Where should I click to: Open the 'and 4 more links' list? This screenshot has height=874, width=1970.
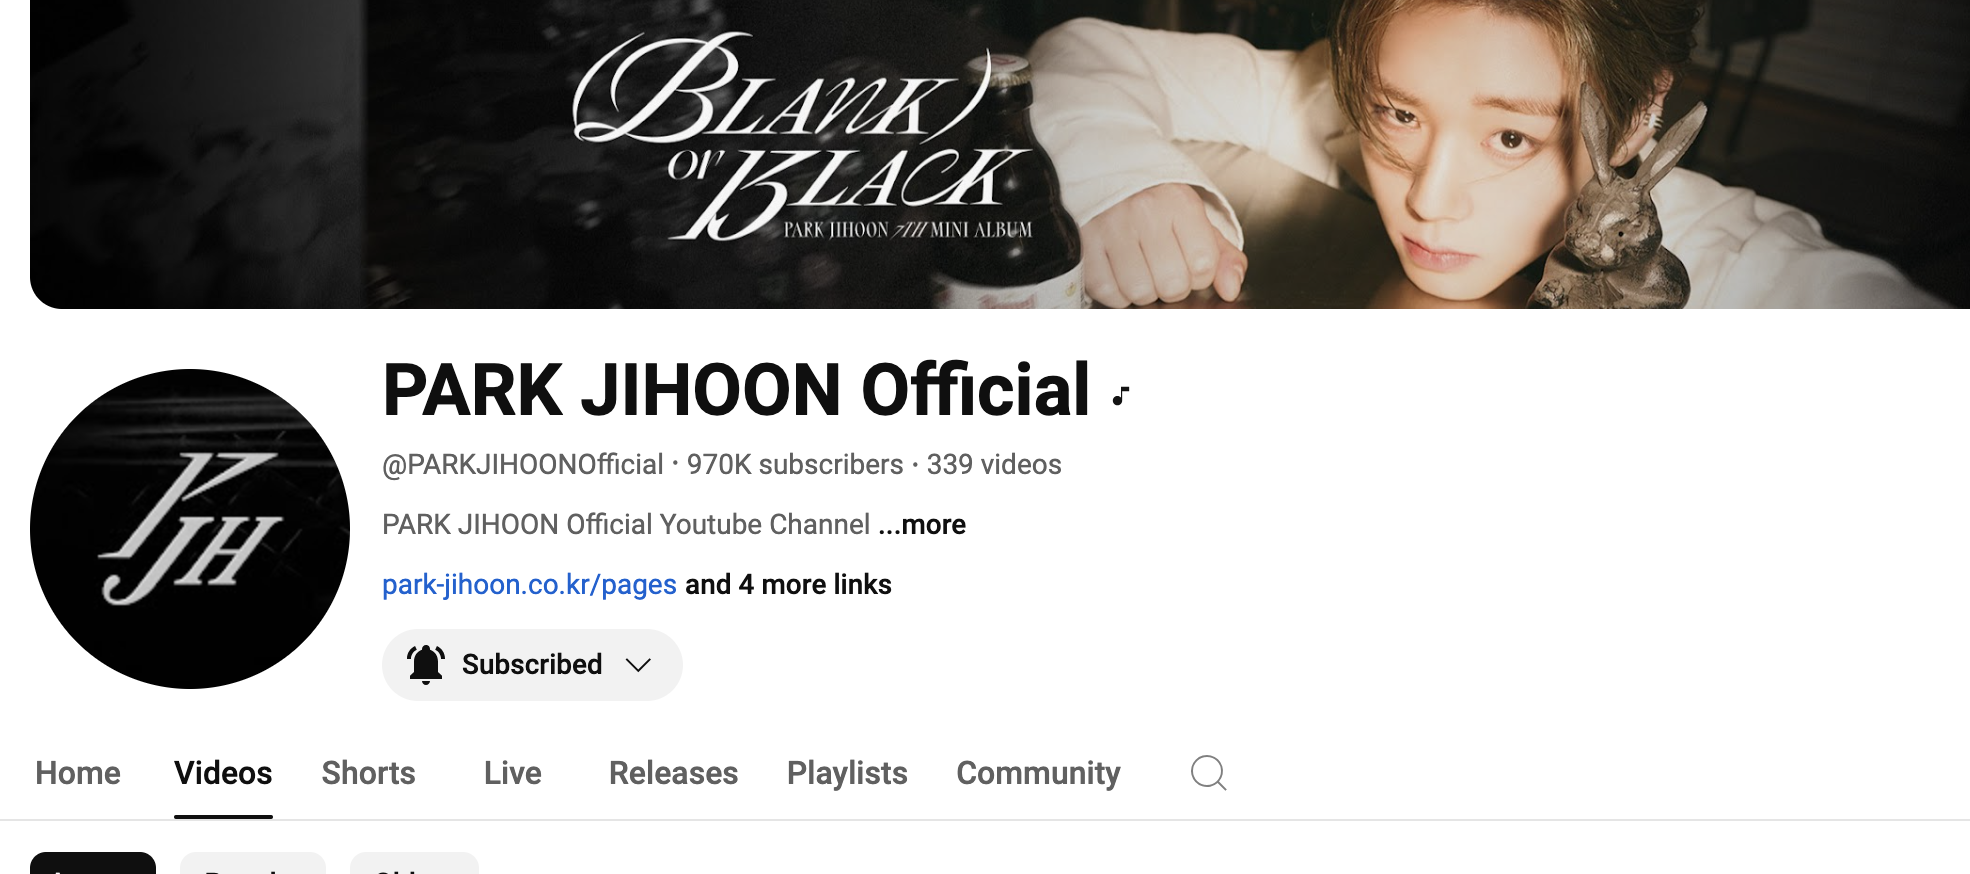pos(788,585)
